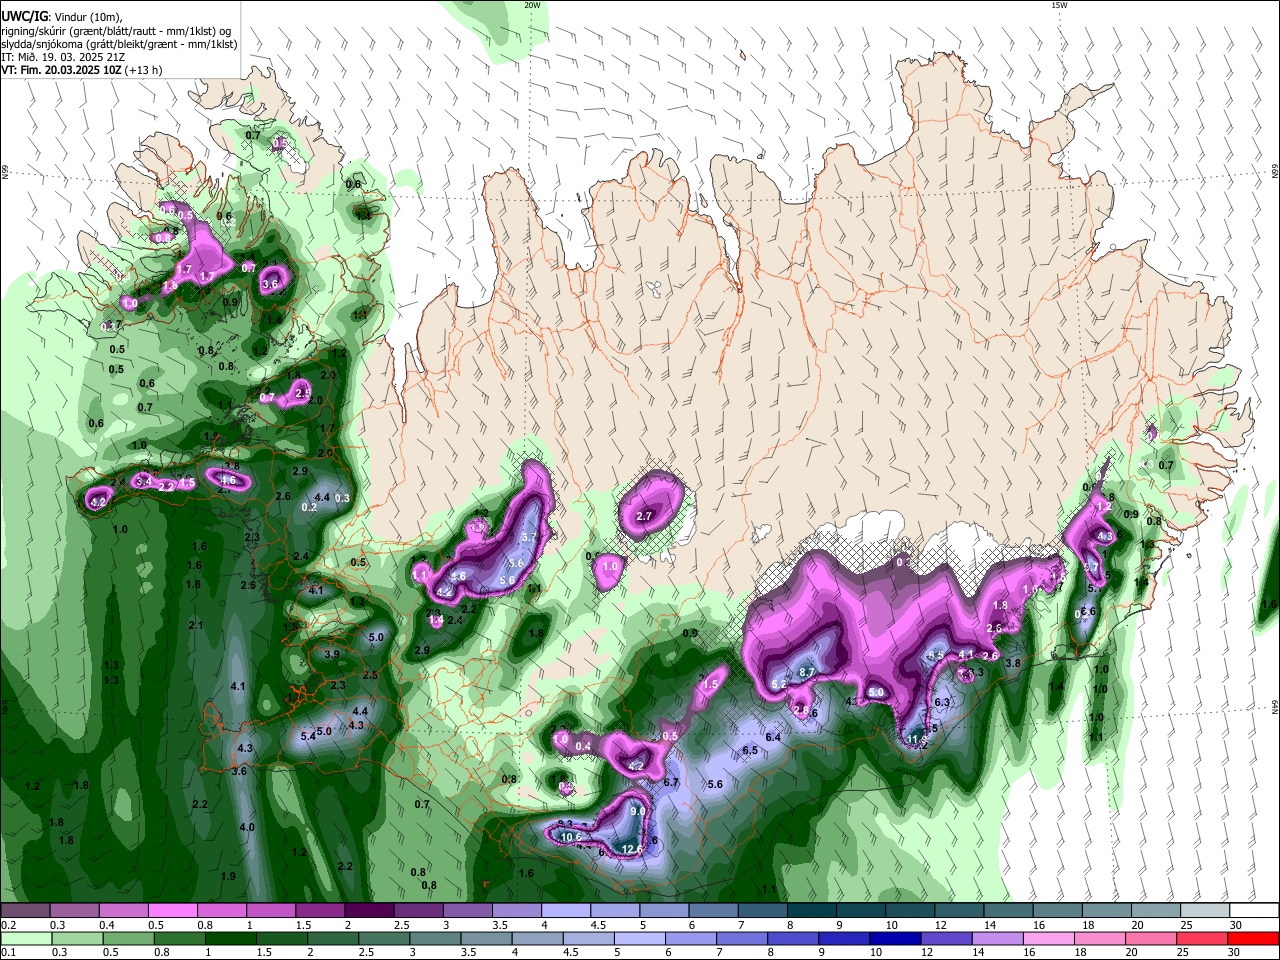Click the 6.4 value on the map

coord(773,737)
